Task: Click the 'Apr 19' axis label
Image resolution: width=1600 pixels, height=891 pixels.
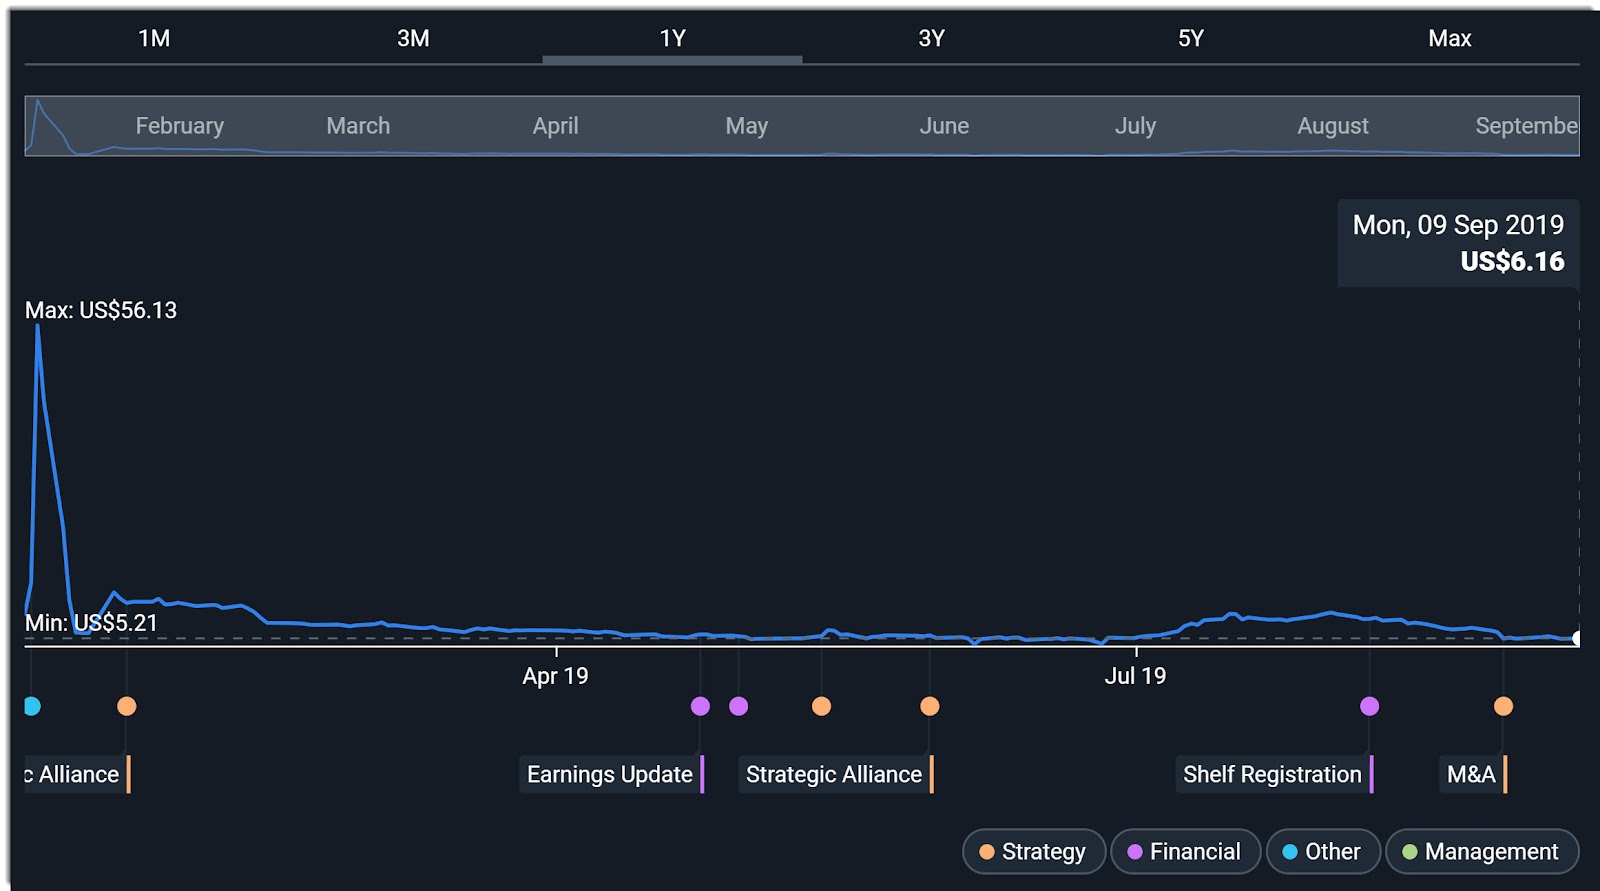Action: click(555, 676)
